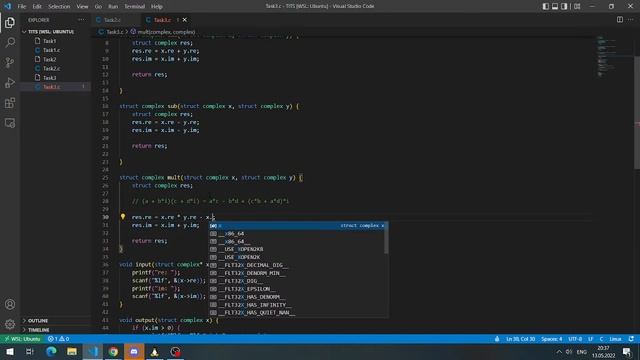Open the Source Control view
Screen dimensions: 640x360
(x=10, y=62)
